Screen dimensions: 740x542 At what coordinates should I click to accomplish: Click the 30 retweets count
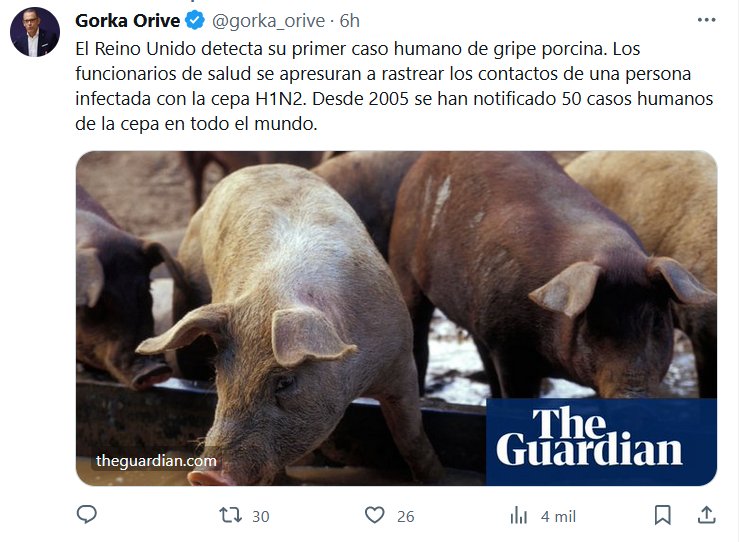tap(261, 517)
